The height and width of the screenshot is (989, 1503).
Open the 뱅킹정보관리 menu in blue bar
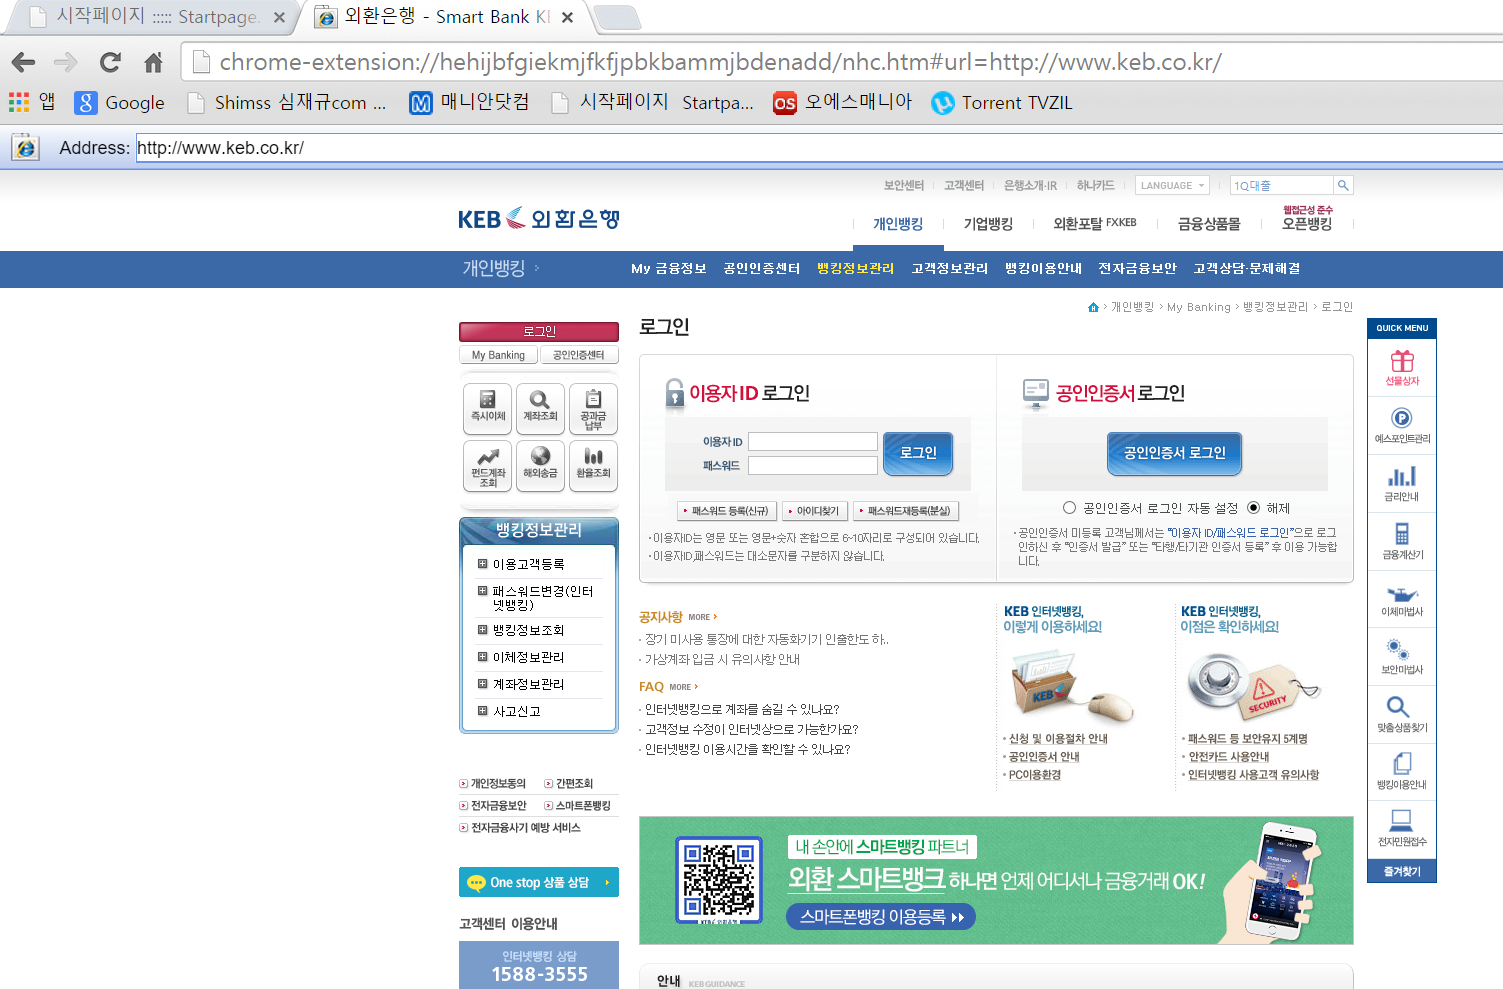(855, 268)
